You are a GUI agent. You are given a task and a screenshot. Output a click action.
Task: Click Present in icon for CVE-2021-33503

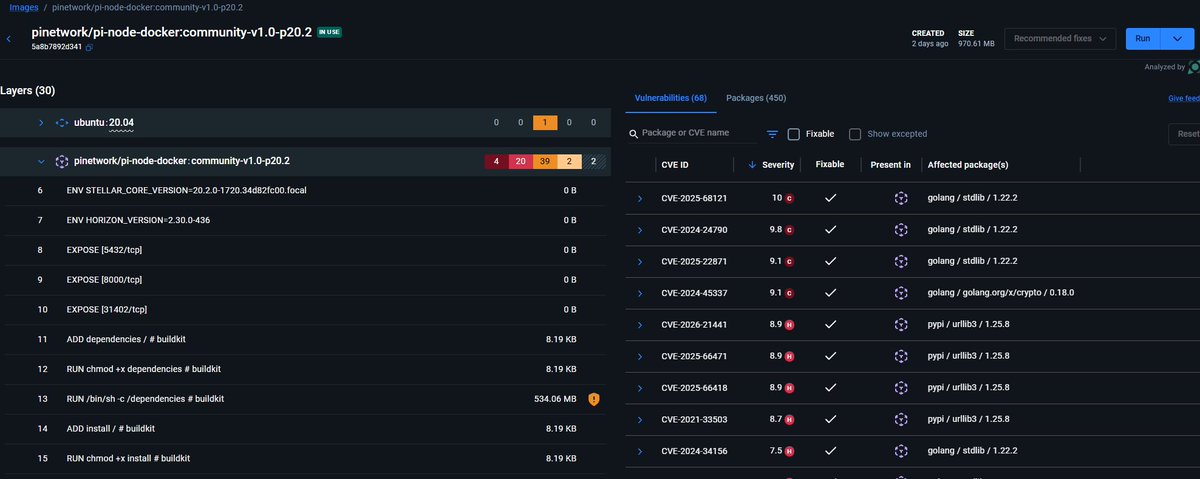900,419
